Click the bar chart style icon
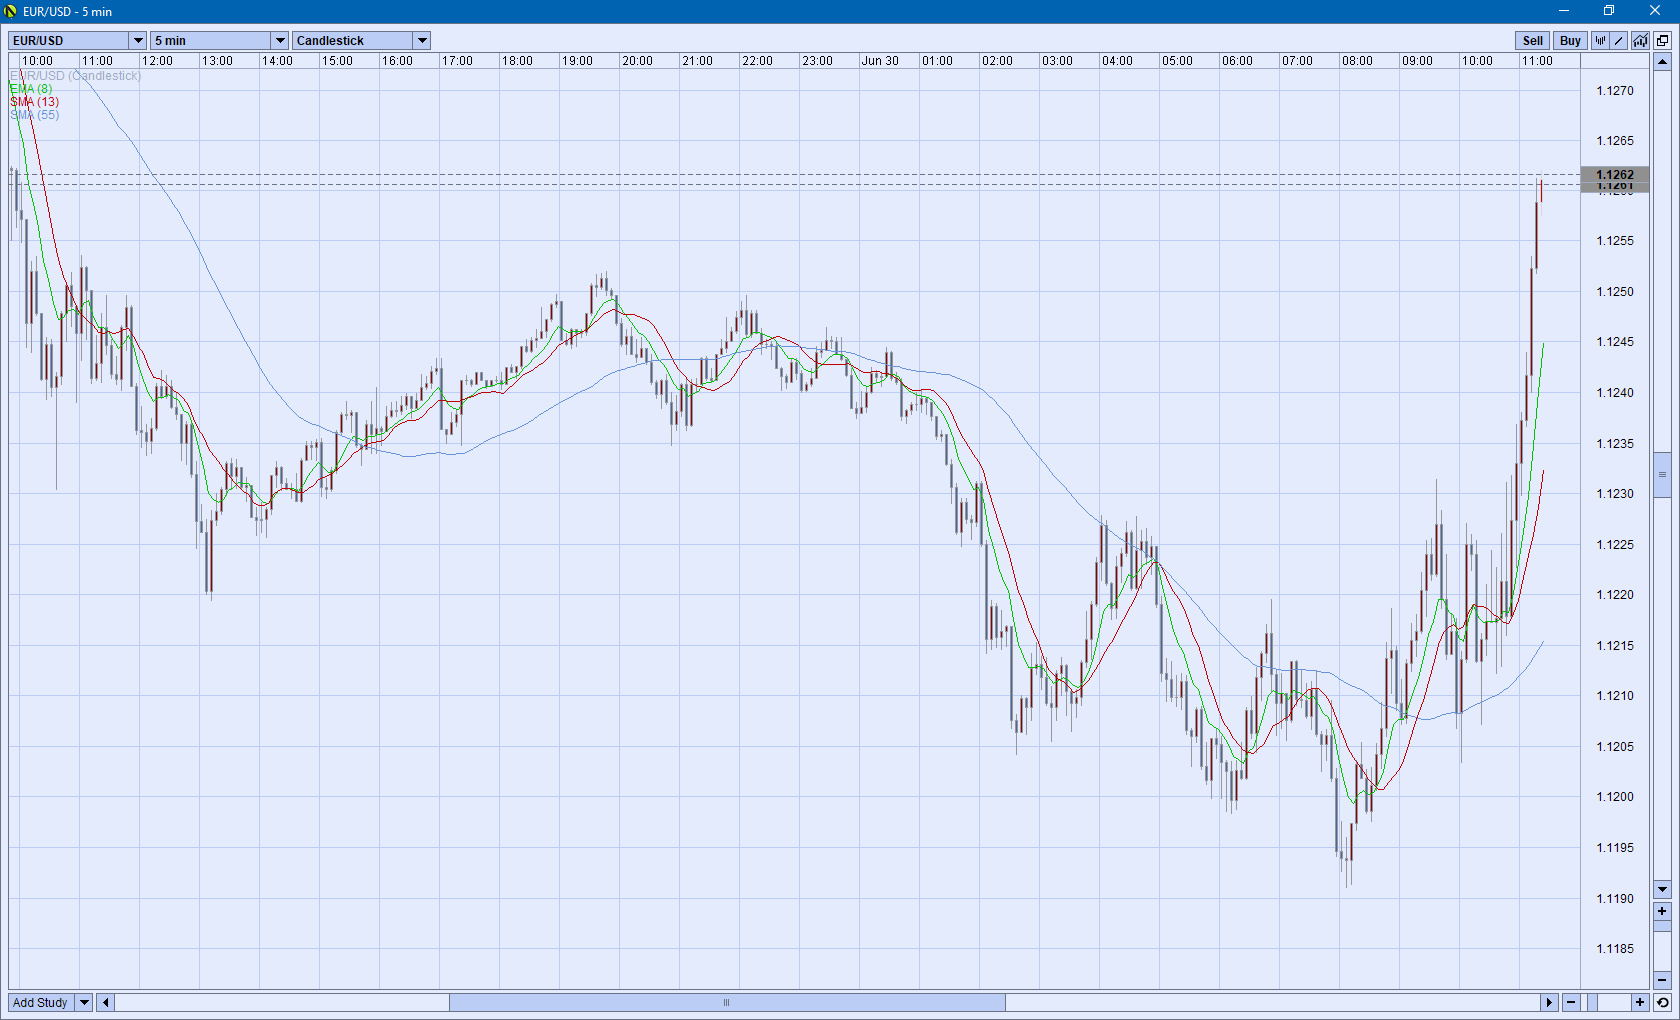Viewport: 1680px width, 1020px height. (x=1600, y=41)
